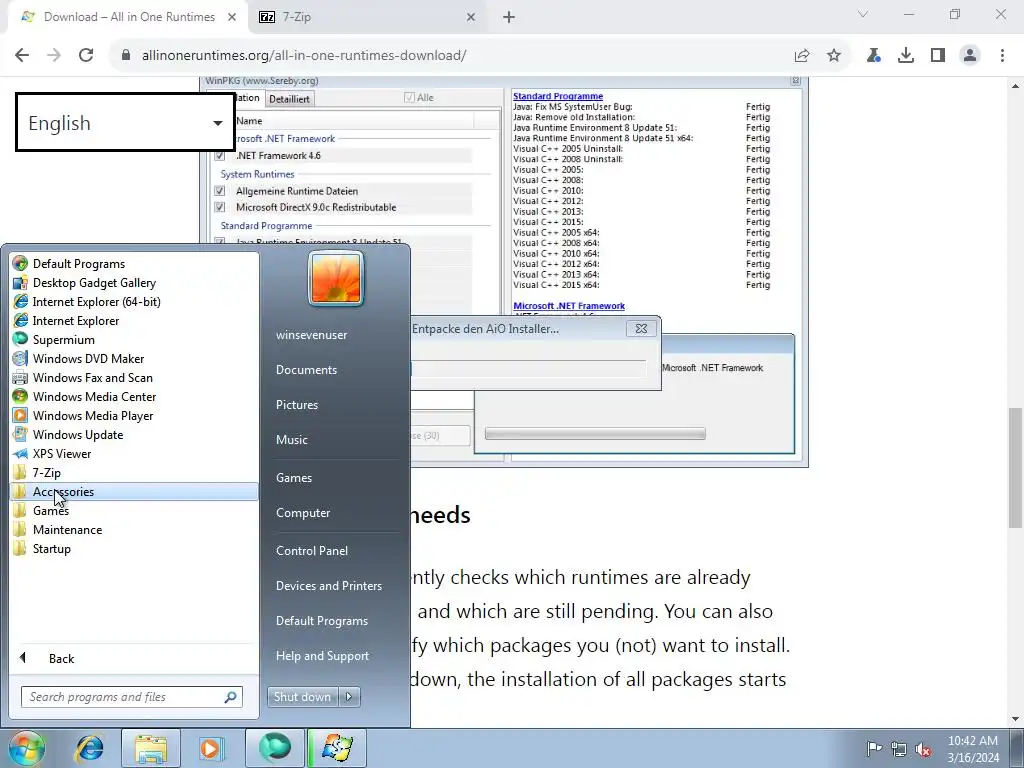Open Default Programs in right pane
Image resolution: width=1024 pixels, height=768 pixels.
pyautogui.click(x=322, y=620)
